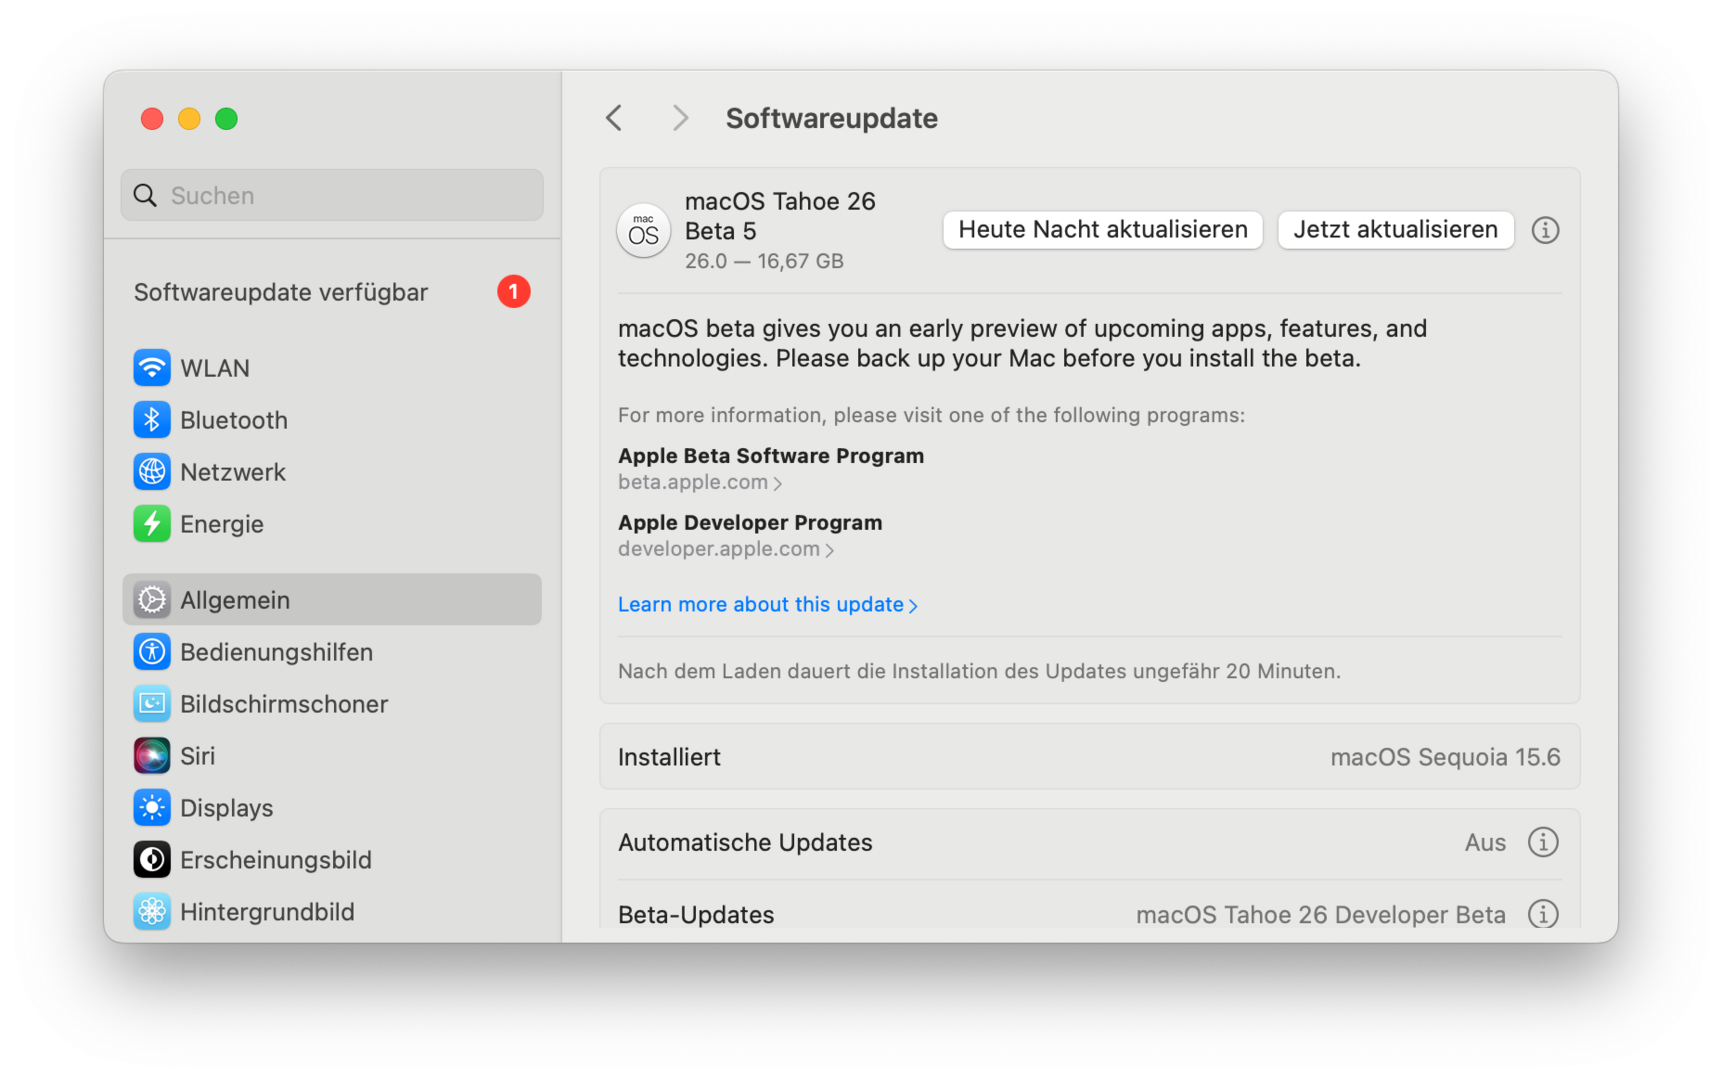Image resolution: width=1722 pixels, height=1080 pixels.
Task: Click the Siri icon in sidebar
Action: click(x=152, y=756)
